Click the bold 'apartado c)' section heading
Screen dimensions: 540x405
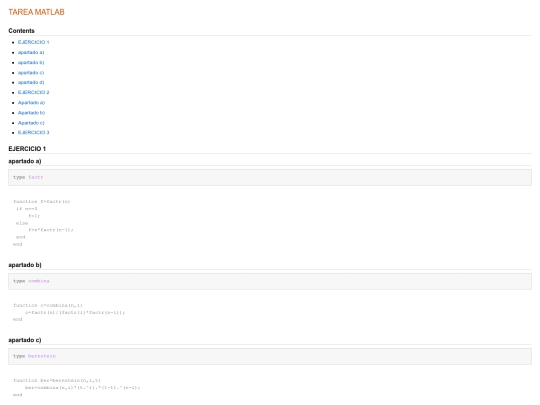point(25,340)
